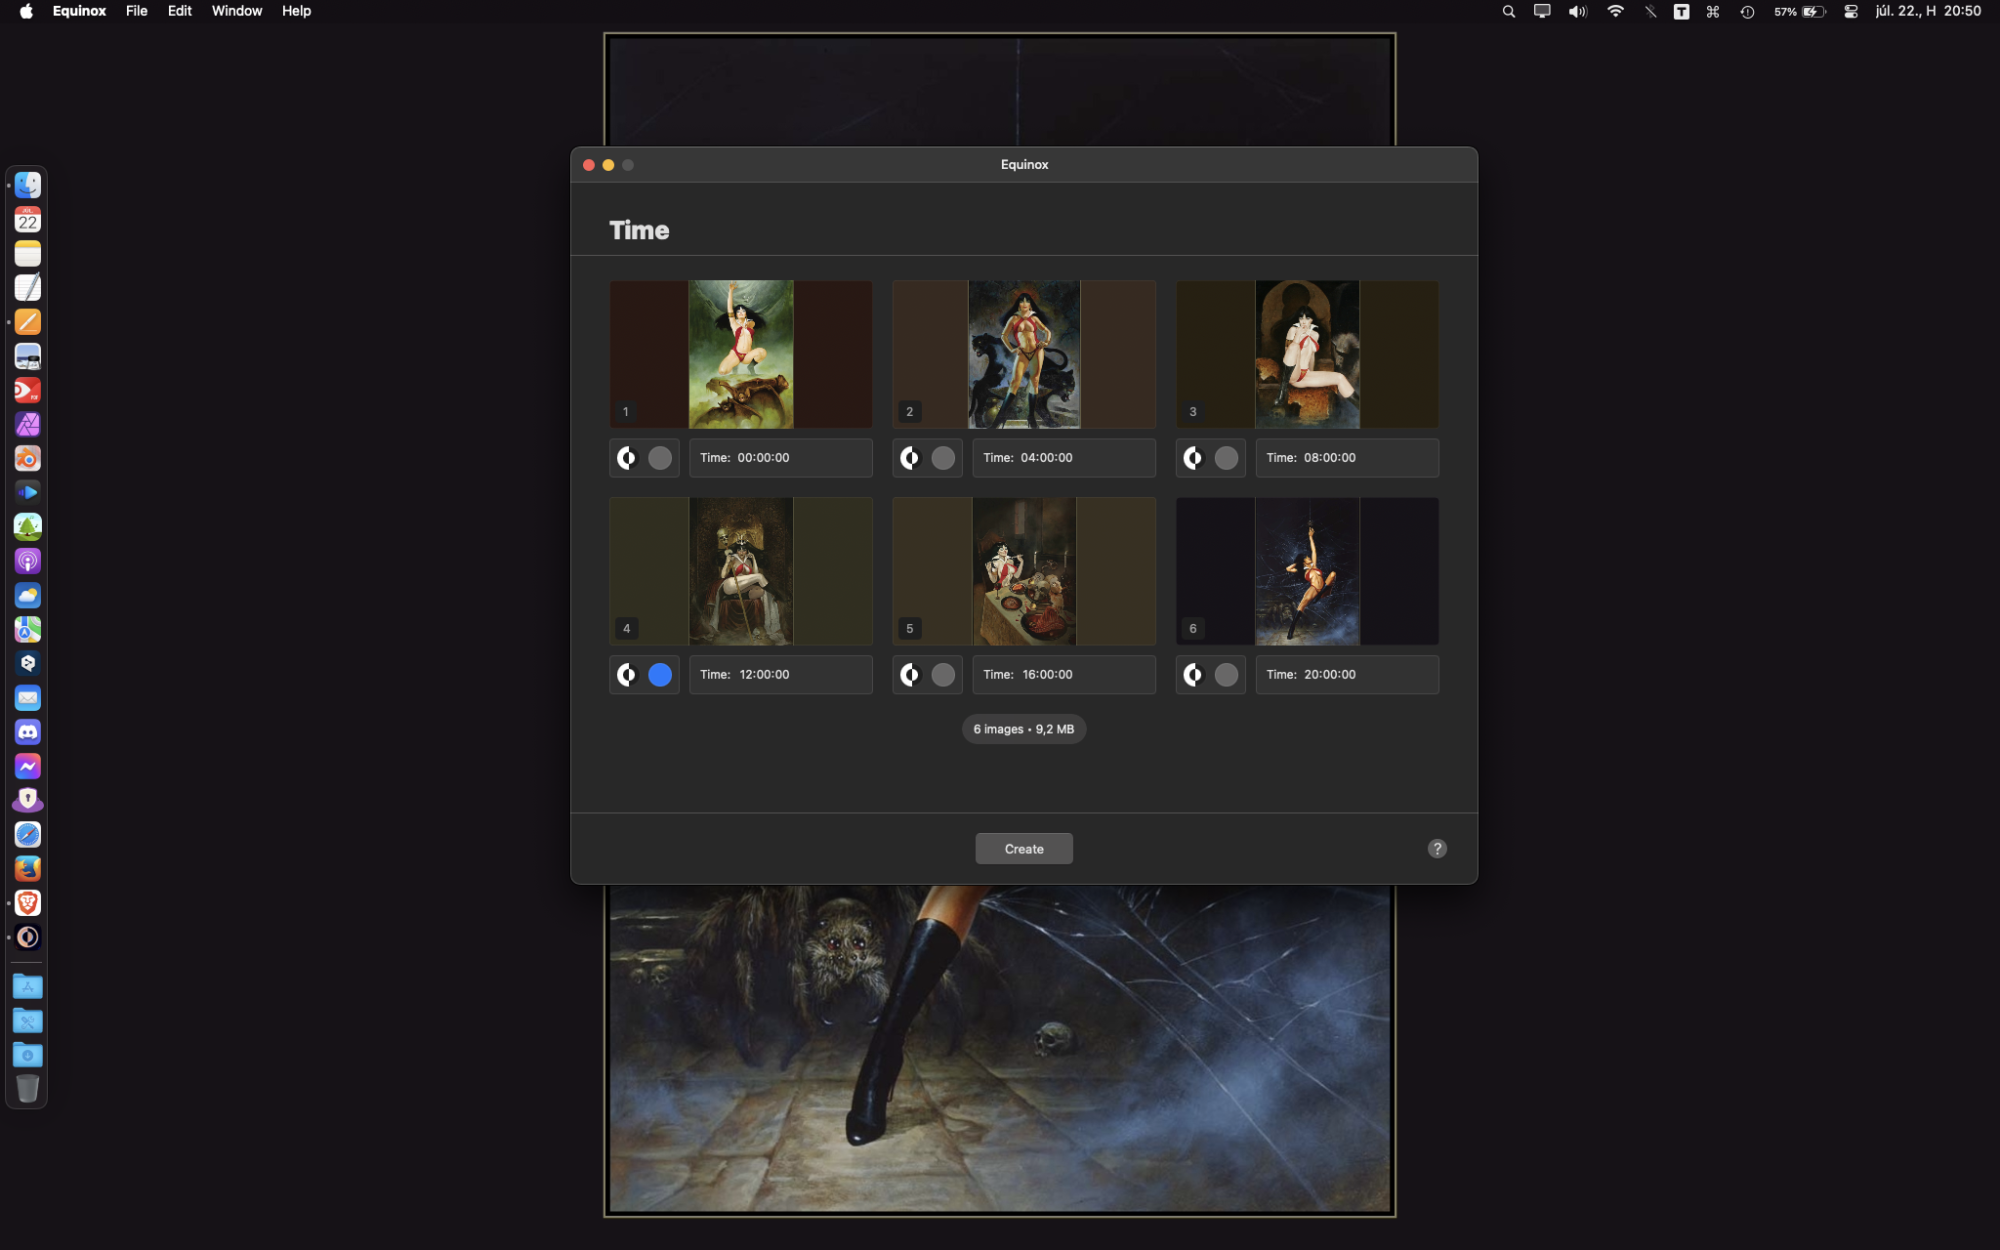
Task: Click the '6 images · 9,2 MB' label
Action: tap(1023, 729)
